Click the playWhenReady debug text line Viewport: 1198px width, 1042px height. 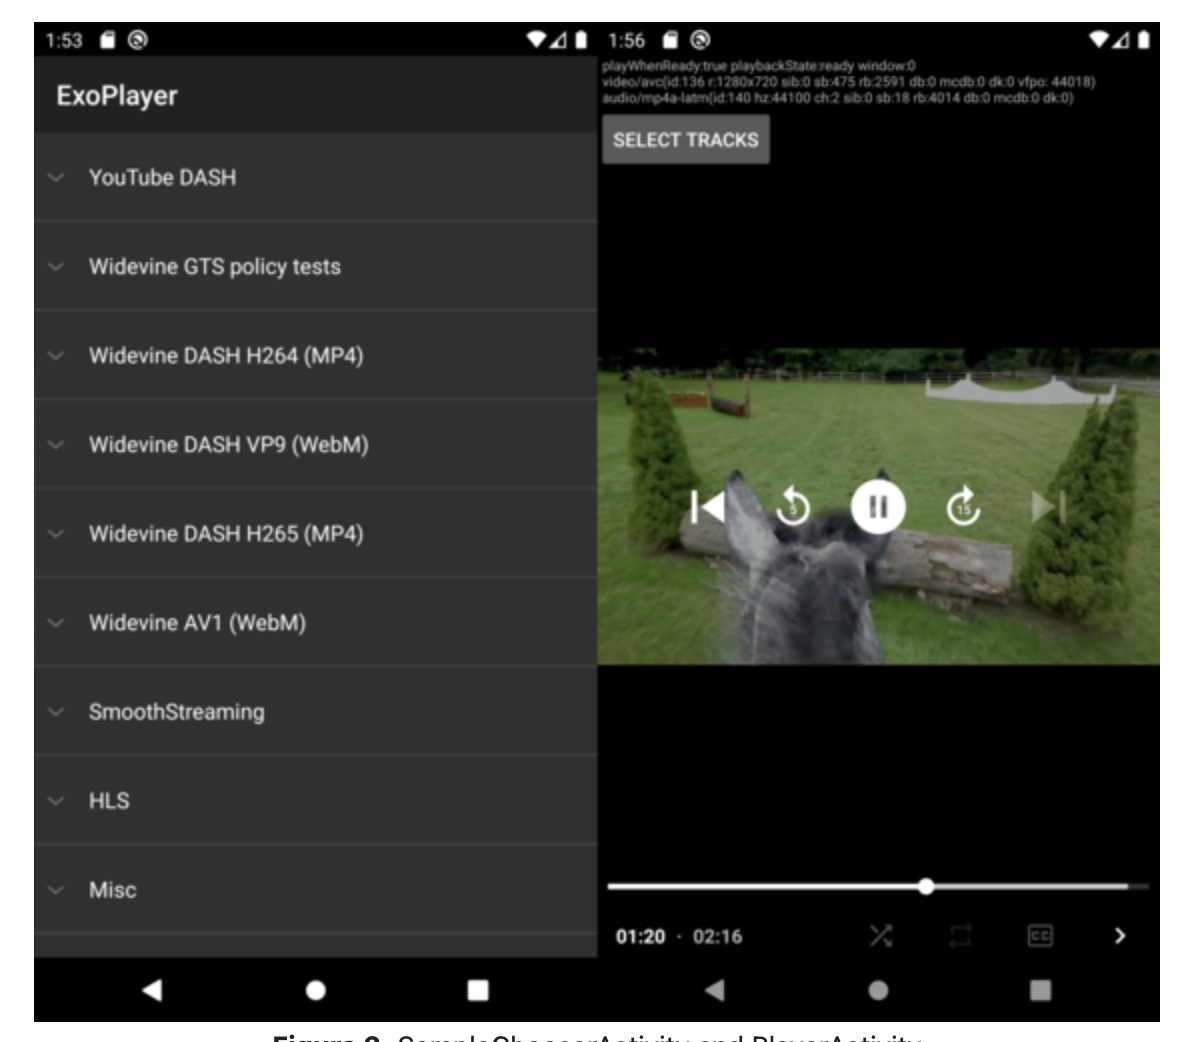[759, 66]
